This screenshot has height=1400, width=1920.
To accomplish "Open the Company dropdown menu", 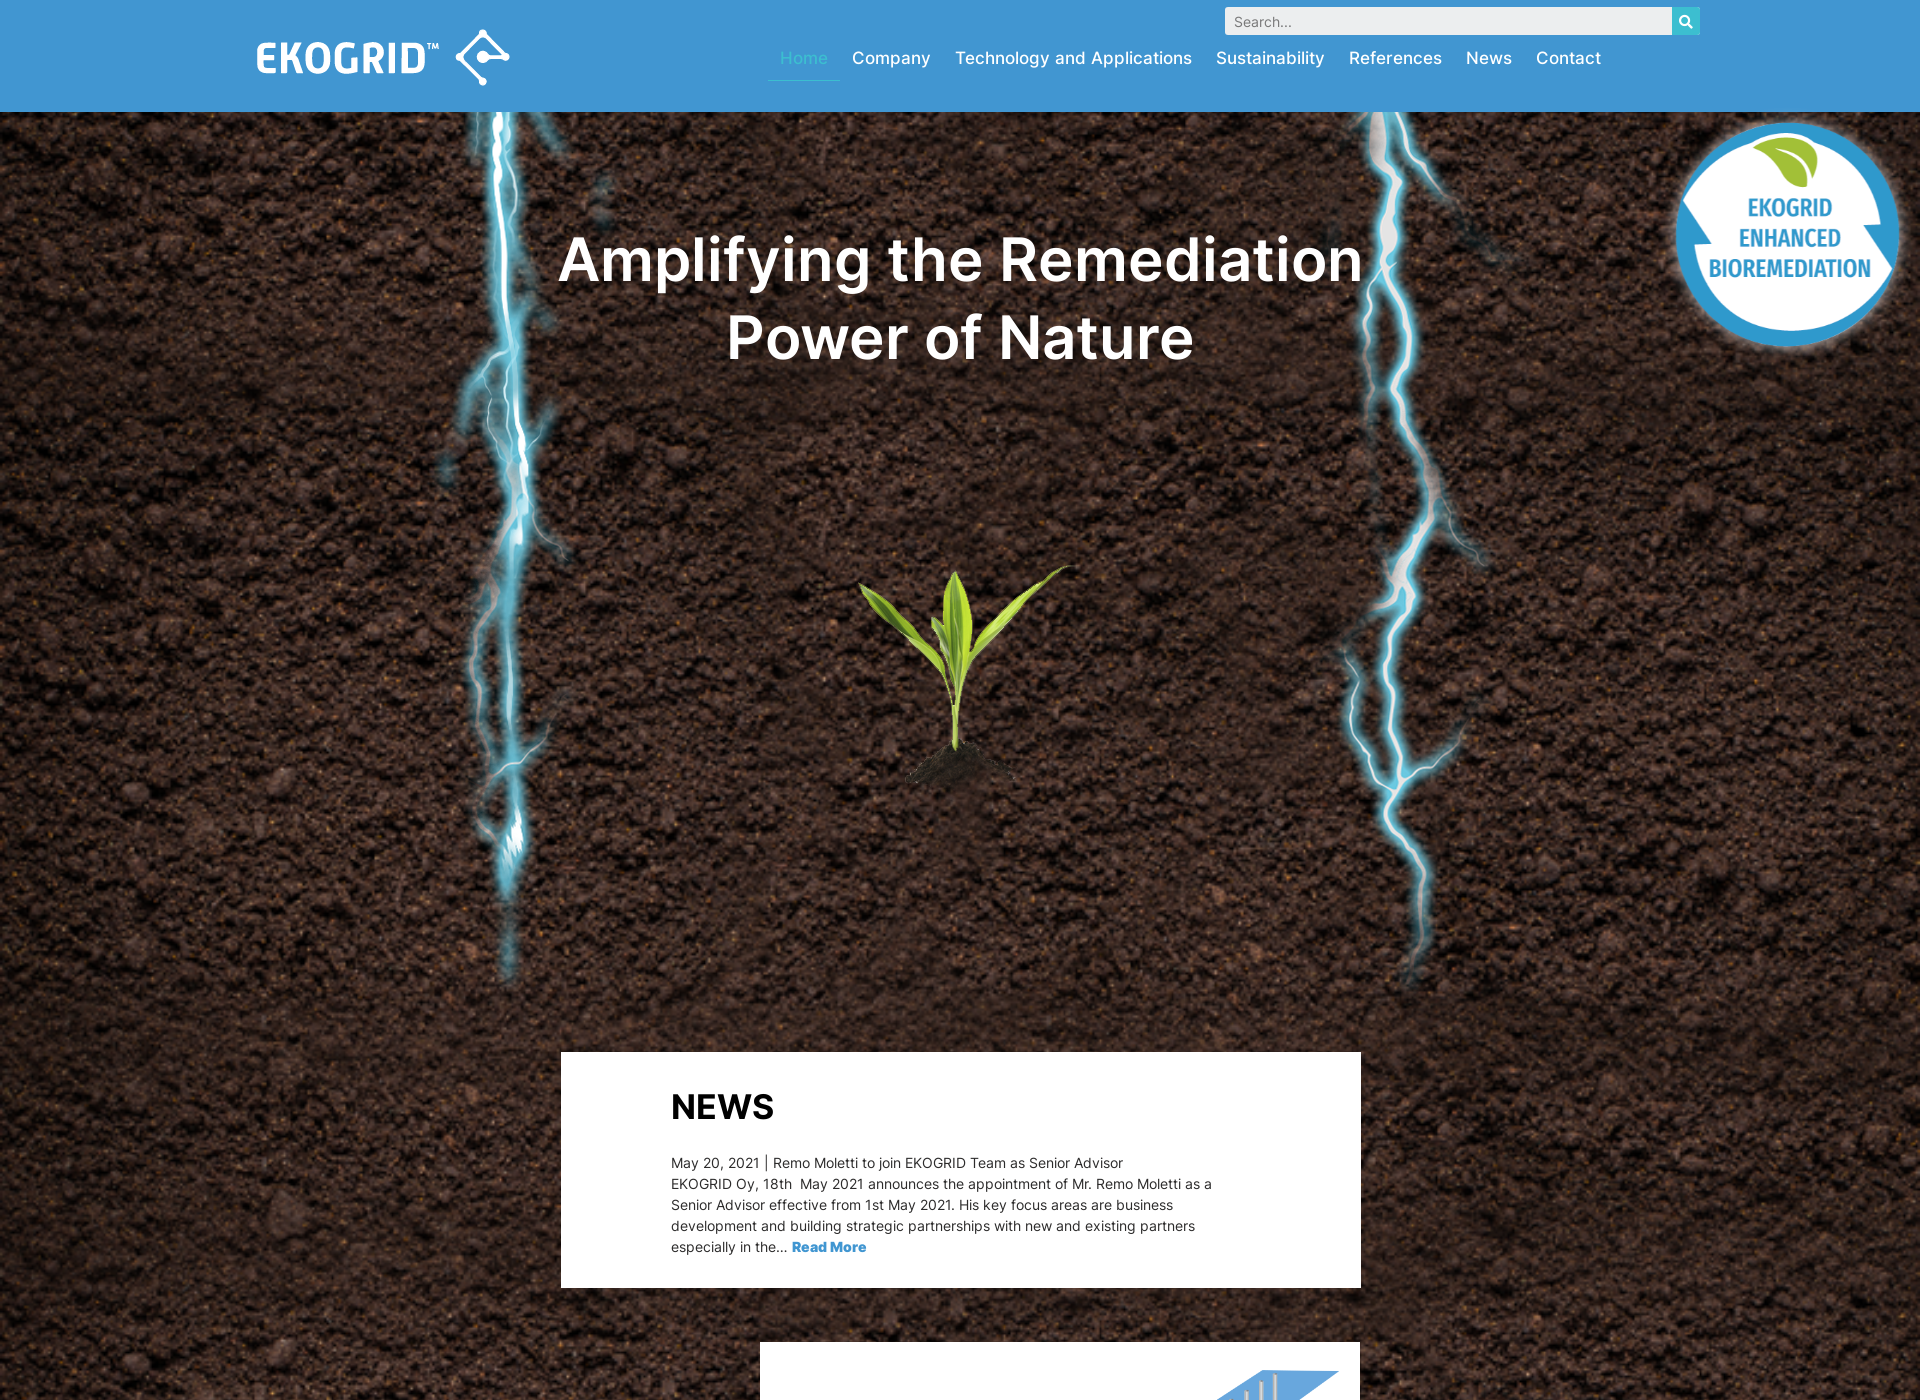I will click(x=890, y=58).
